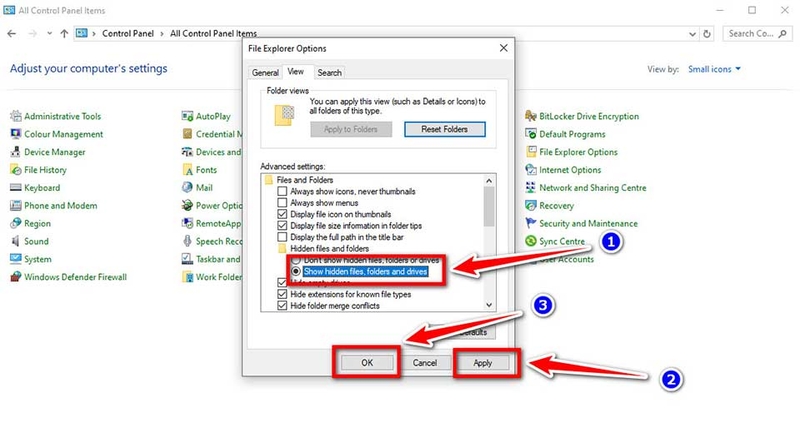Click the Cancel button
800x448 pixels.
click(x=424, y=363)
